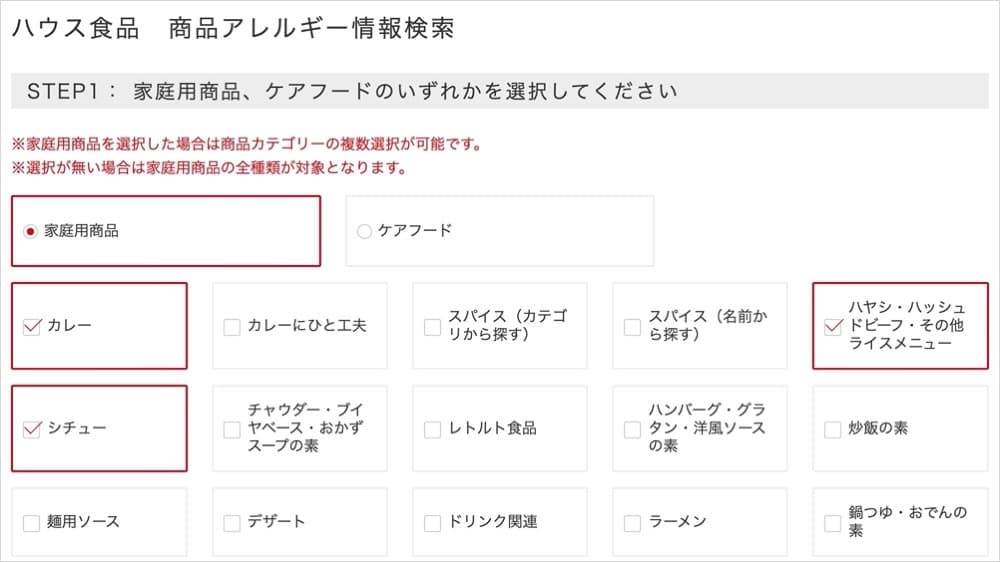Check チャウダー・ブイヤベース・おかずスープの素 checkbox
Screen dimensions: 1000x562
click(232, 430)
